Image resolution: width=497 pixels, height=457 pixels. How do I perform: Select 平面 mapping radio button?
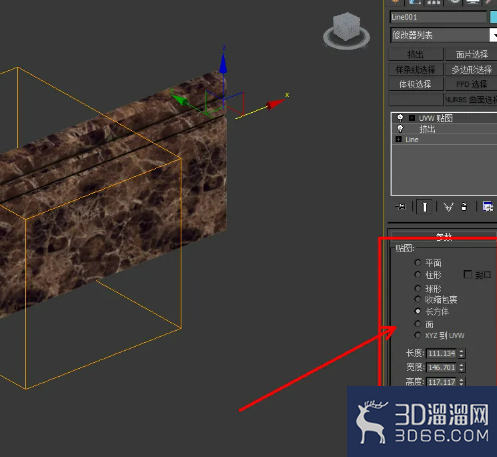coord(417,263)
